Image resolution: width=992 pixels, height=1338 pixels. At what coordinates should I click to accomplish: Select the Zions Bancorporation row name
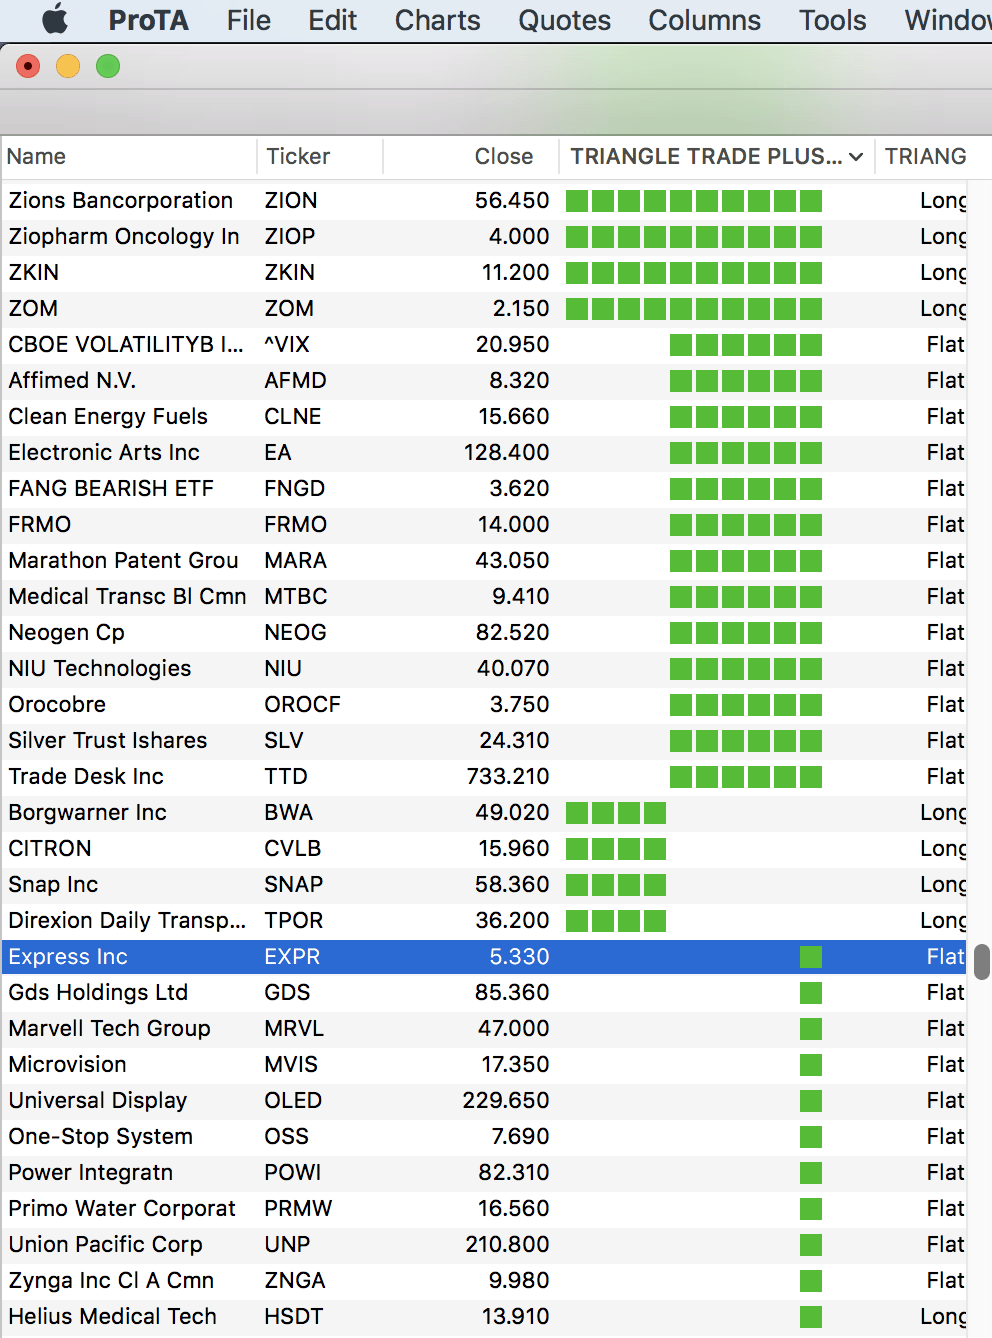pos(121,200)
